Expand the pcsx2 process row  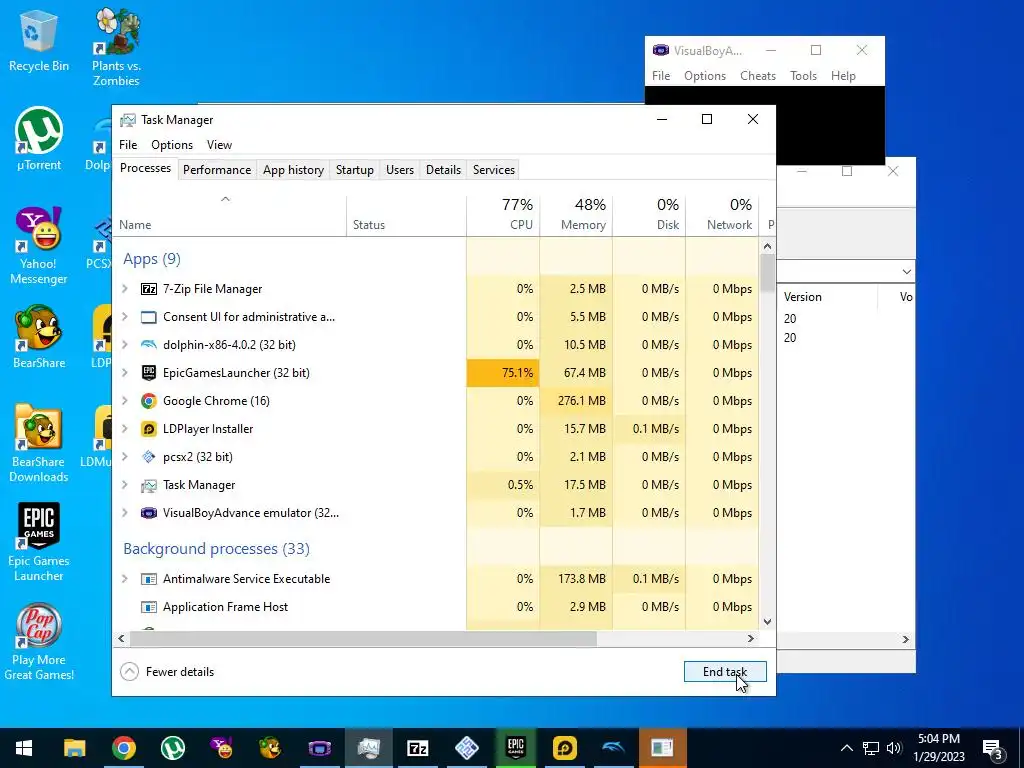(125, 457)
